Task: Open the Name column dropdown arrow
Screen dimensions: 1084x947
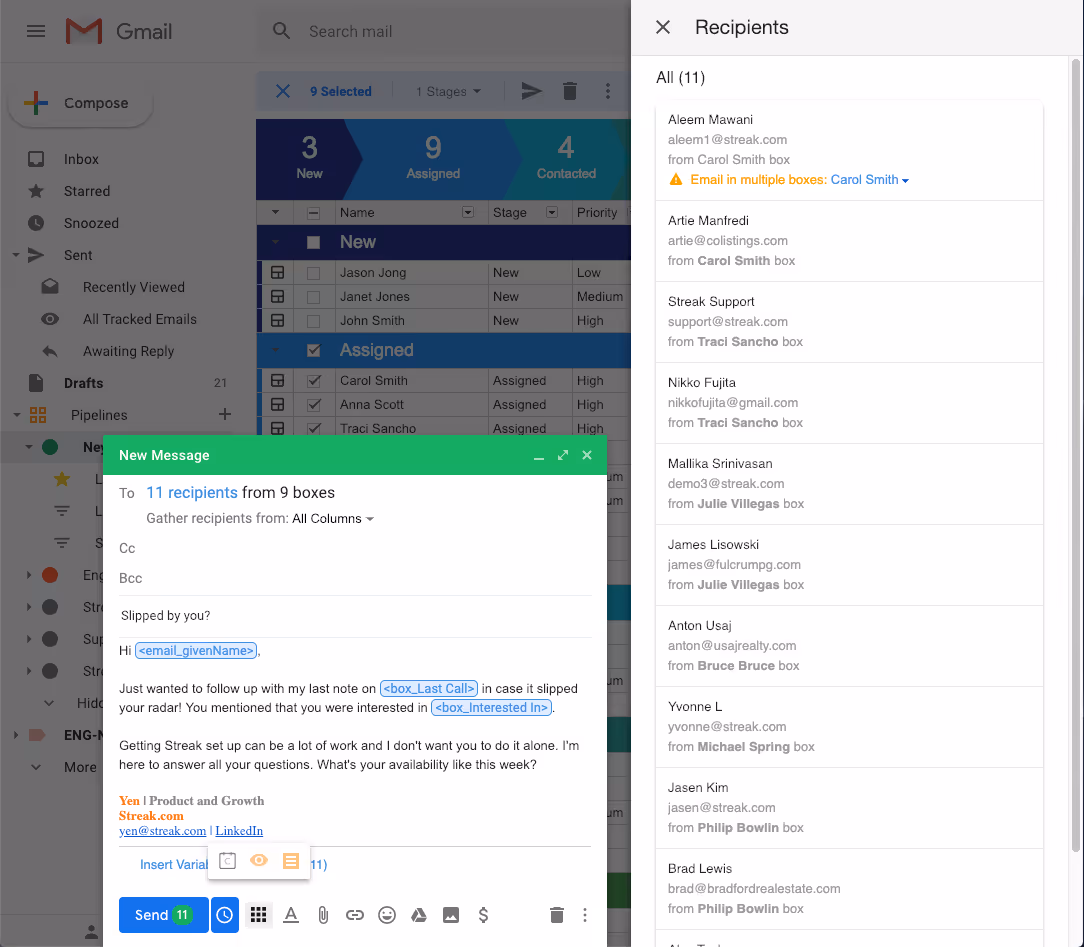Action: coord(468,212)
